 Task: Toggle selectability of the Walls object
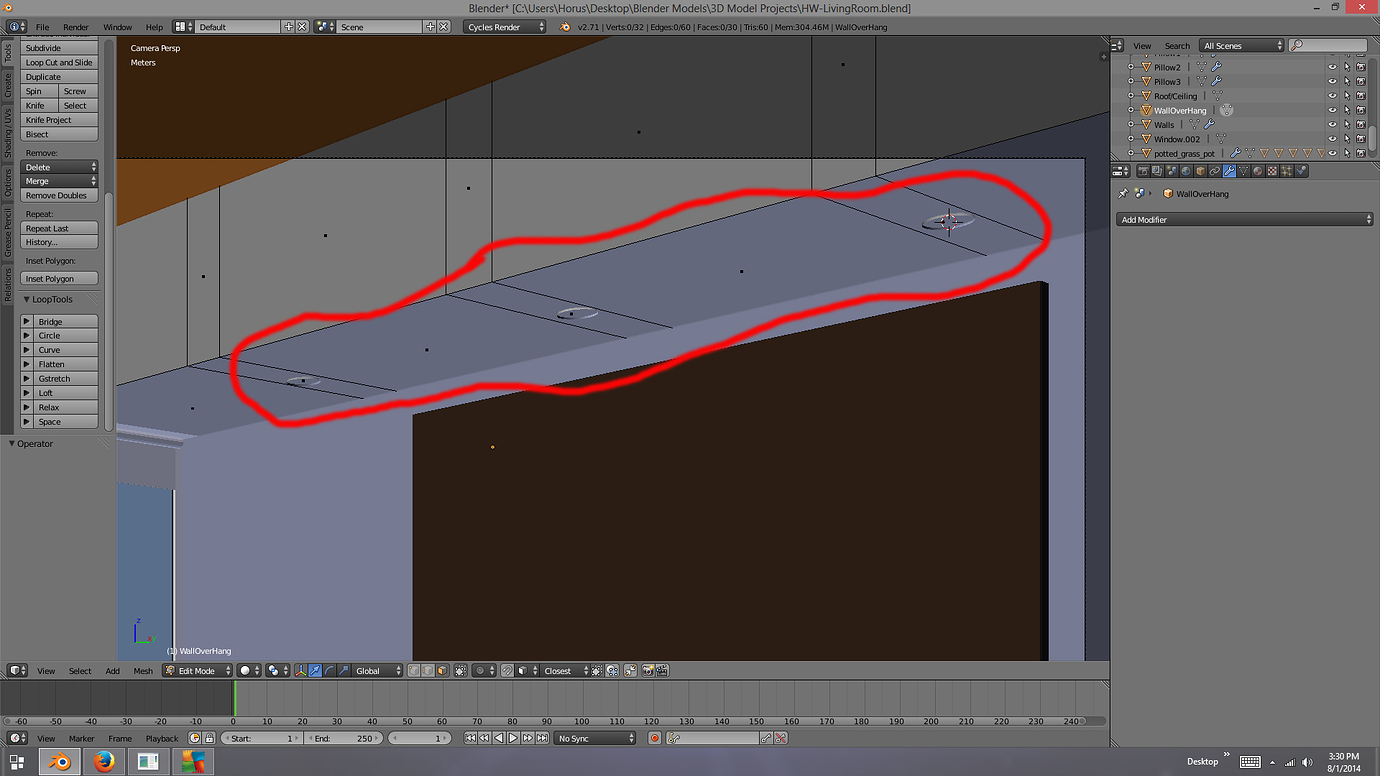point(1346,125)
